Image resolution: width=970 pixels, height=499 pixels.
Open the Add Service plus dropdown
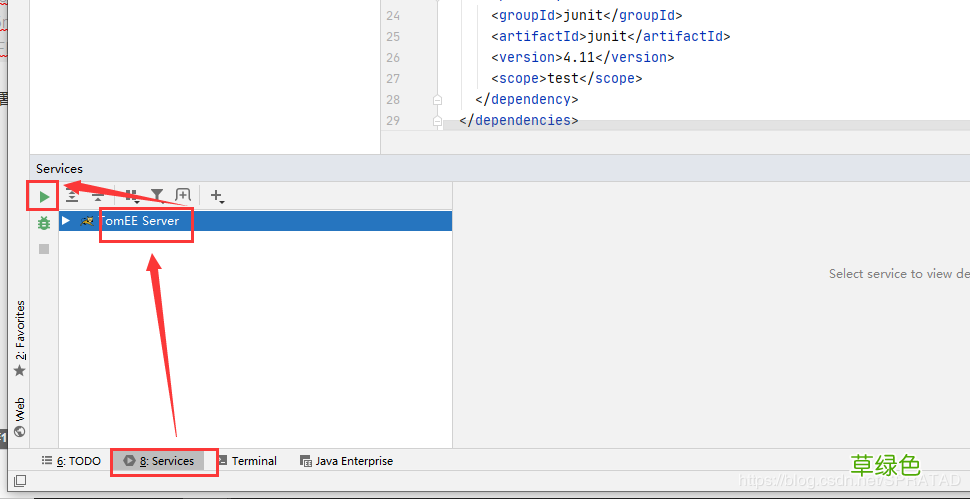tap(217, 196)
